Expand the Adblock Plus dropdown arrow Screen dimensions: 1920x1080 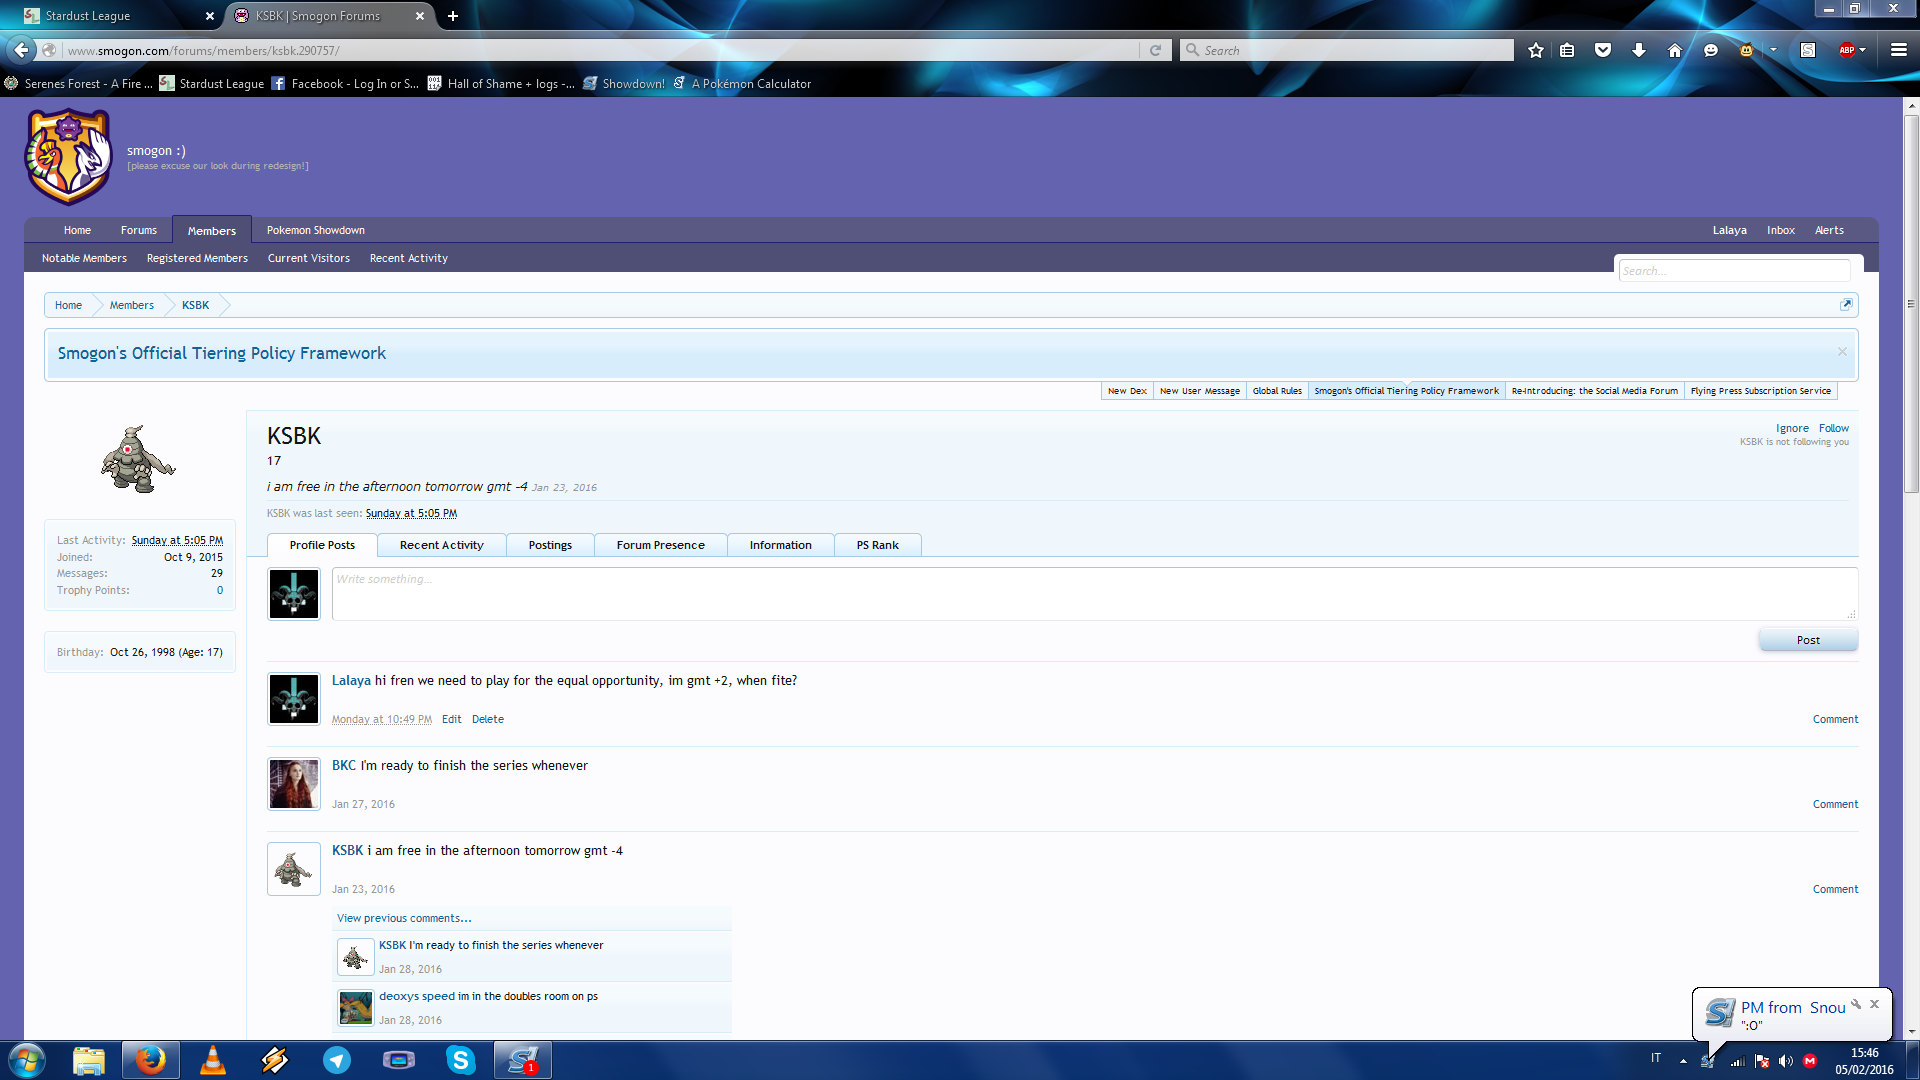coord(1863,50)
